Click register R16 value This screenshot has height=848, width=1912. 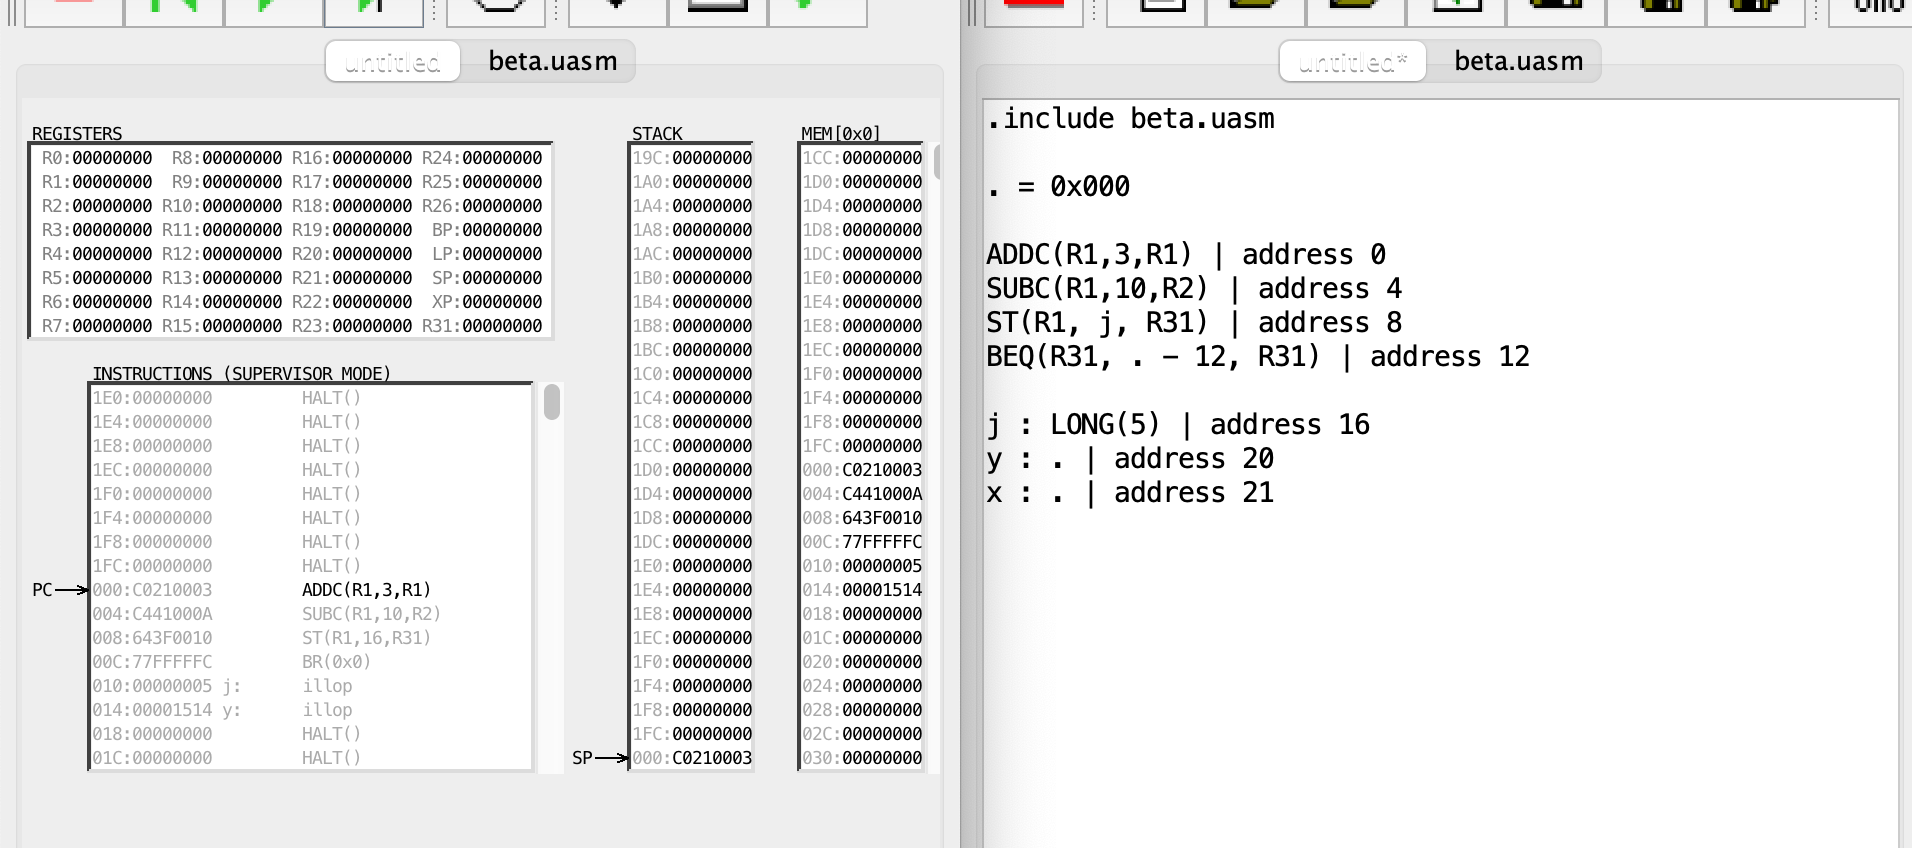(372, 158)
